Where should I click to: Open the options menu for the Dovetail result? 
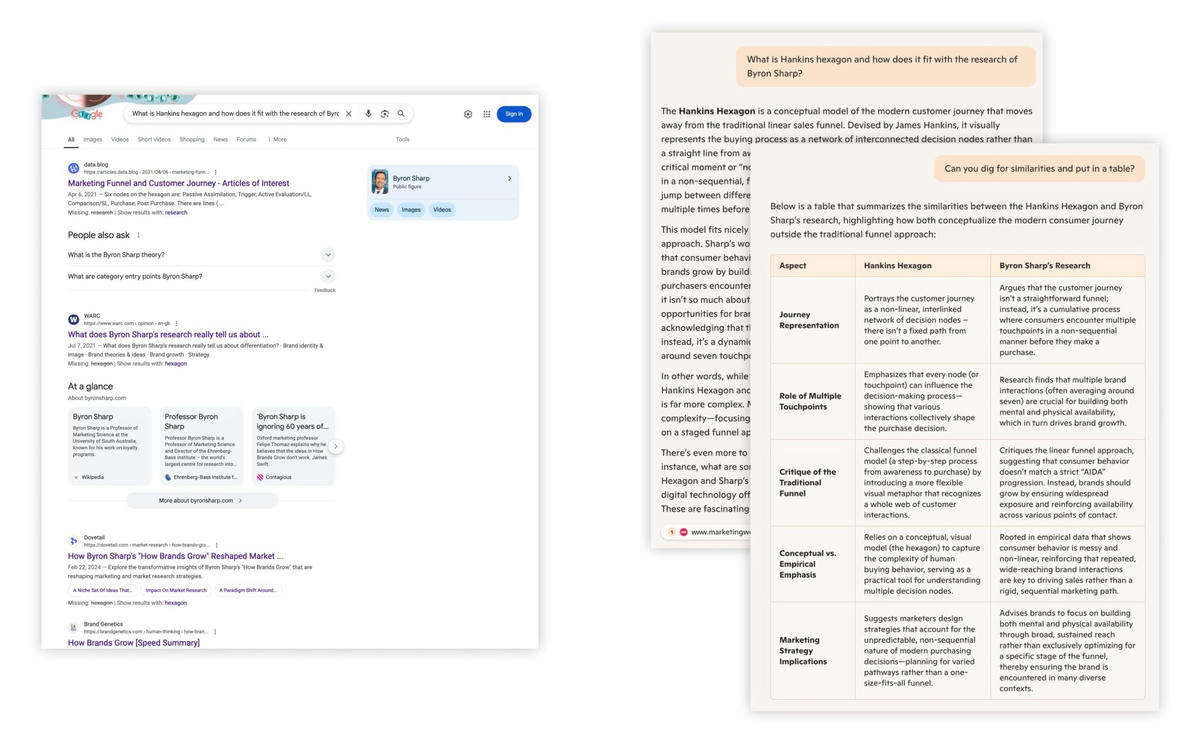click(x=217, y=545)
